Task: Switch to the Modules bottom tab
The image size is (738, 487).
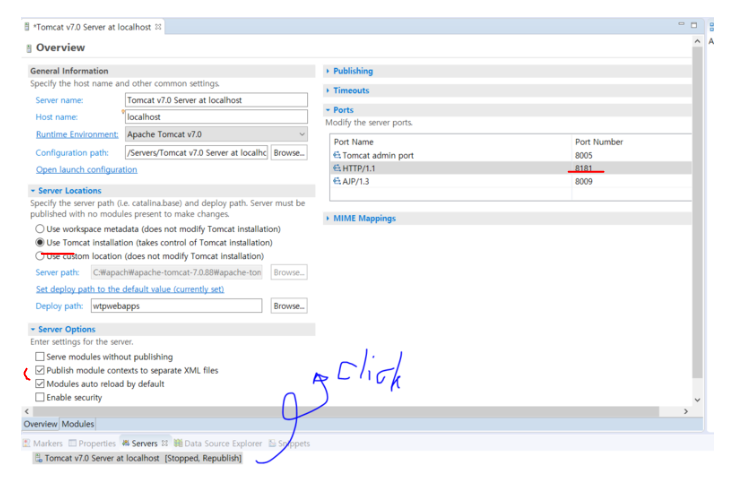Action: 78,424
